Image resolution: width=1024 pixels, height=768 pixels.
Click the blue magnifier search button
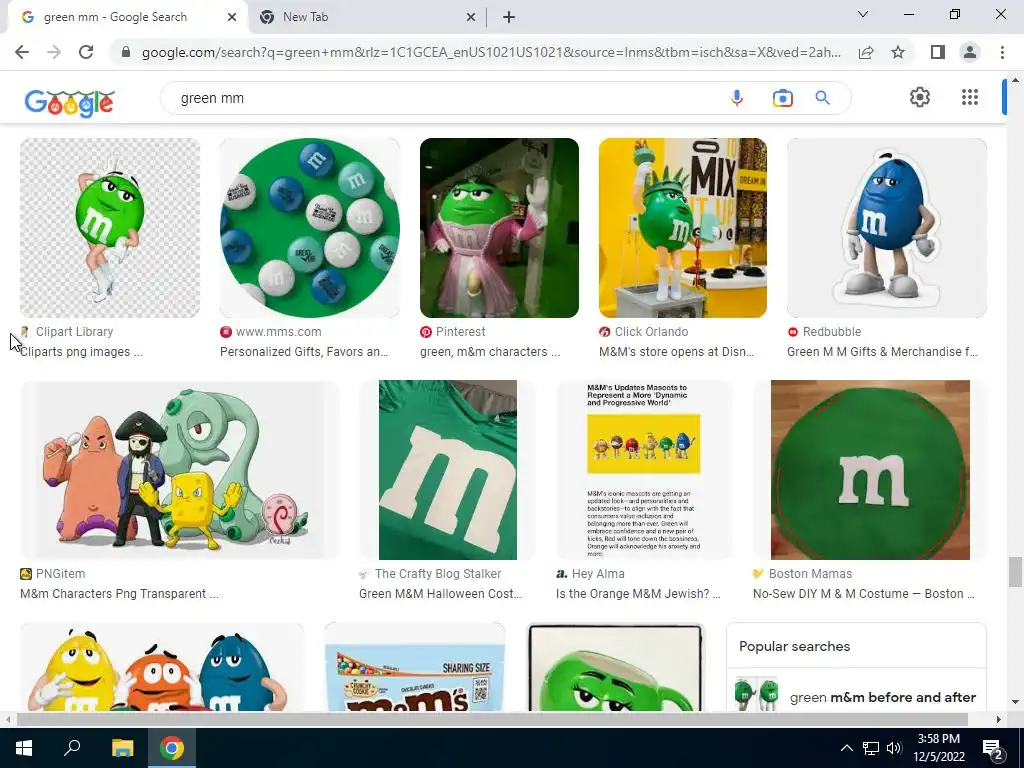pyautogui.click(x=822, y=98)
